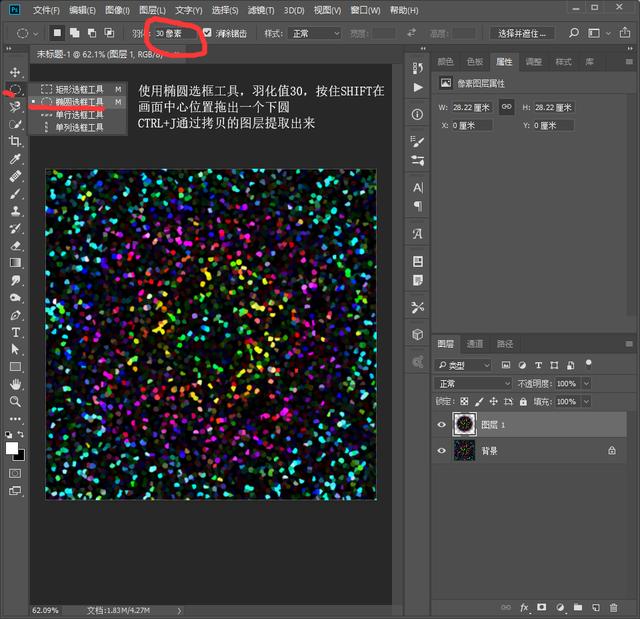The width and height of the screenshot is (640, 619).
Task: Toggle visibility of 背景 layer
Action: coord(442,451)
